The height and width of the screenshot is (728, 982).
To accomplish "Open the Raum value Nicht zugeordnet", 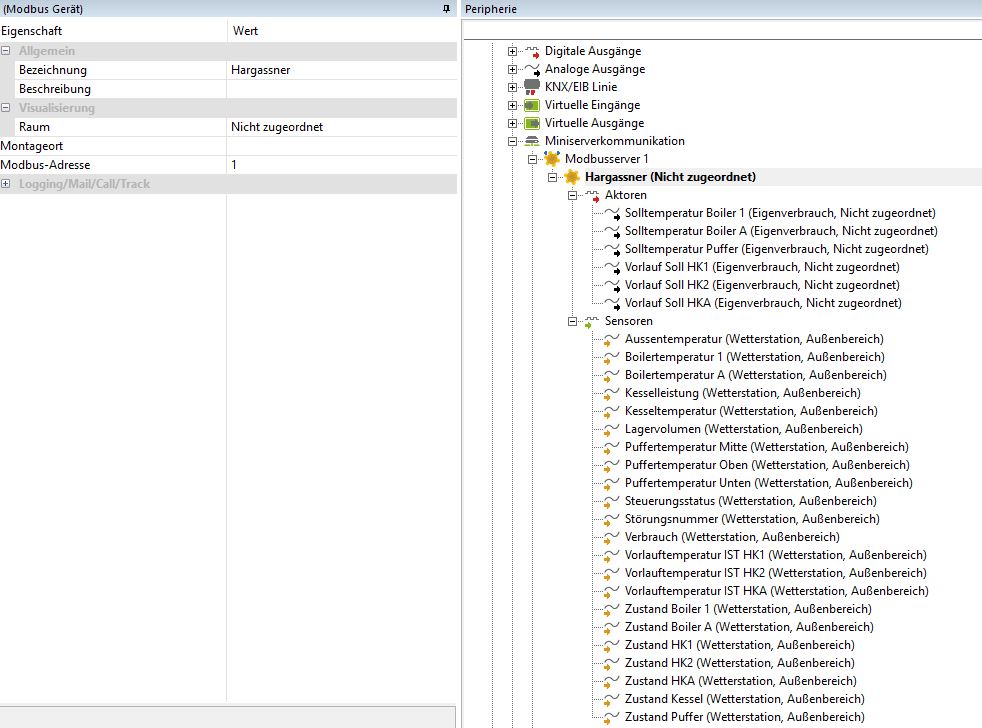I will point(342,127).
